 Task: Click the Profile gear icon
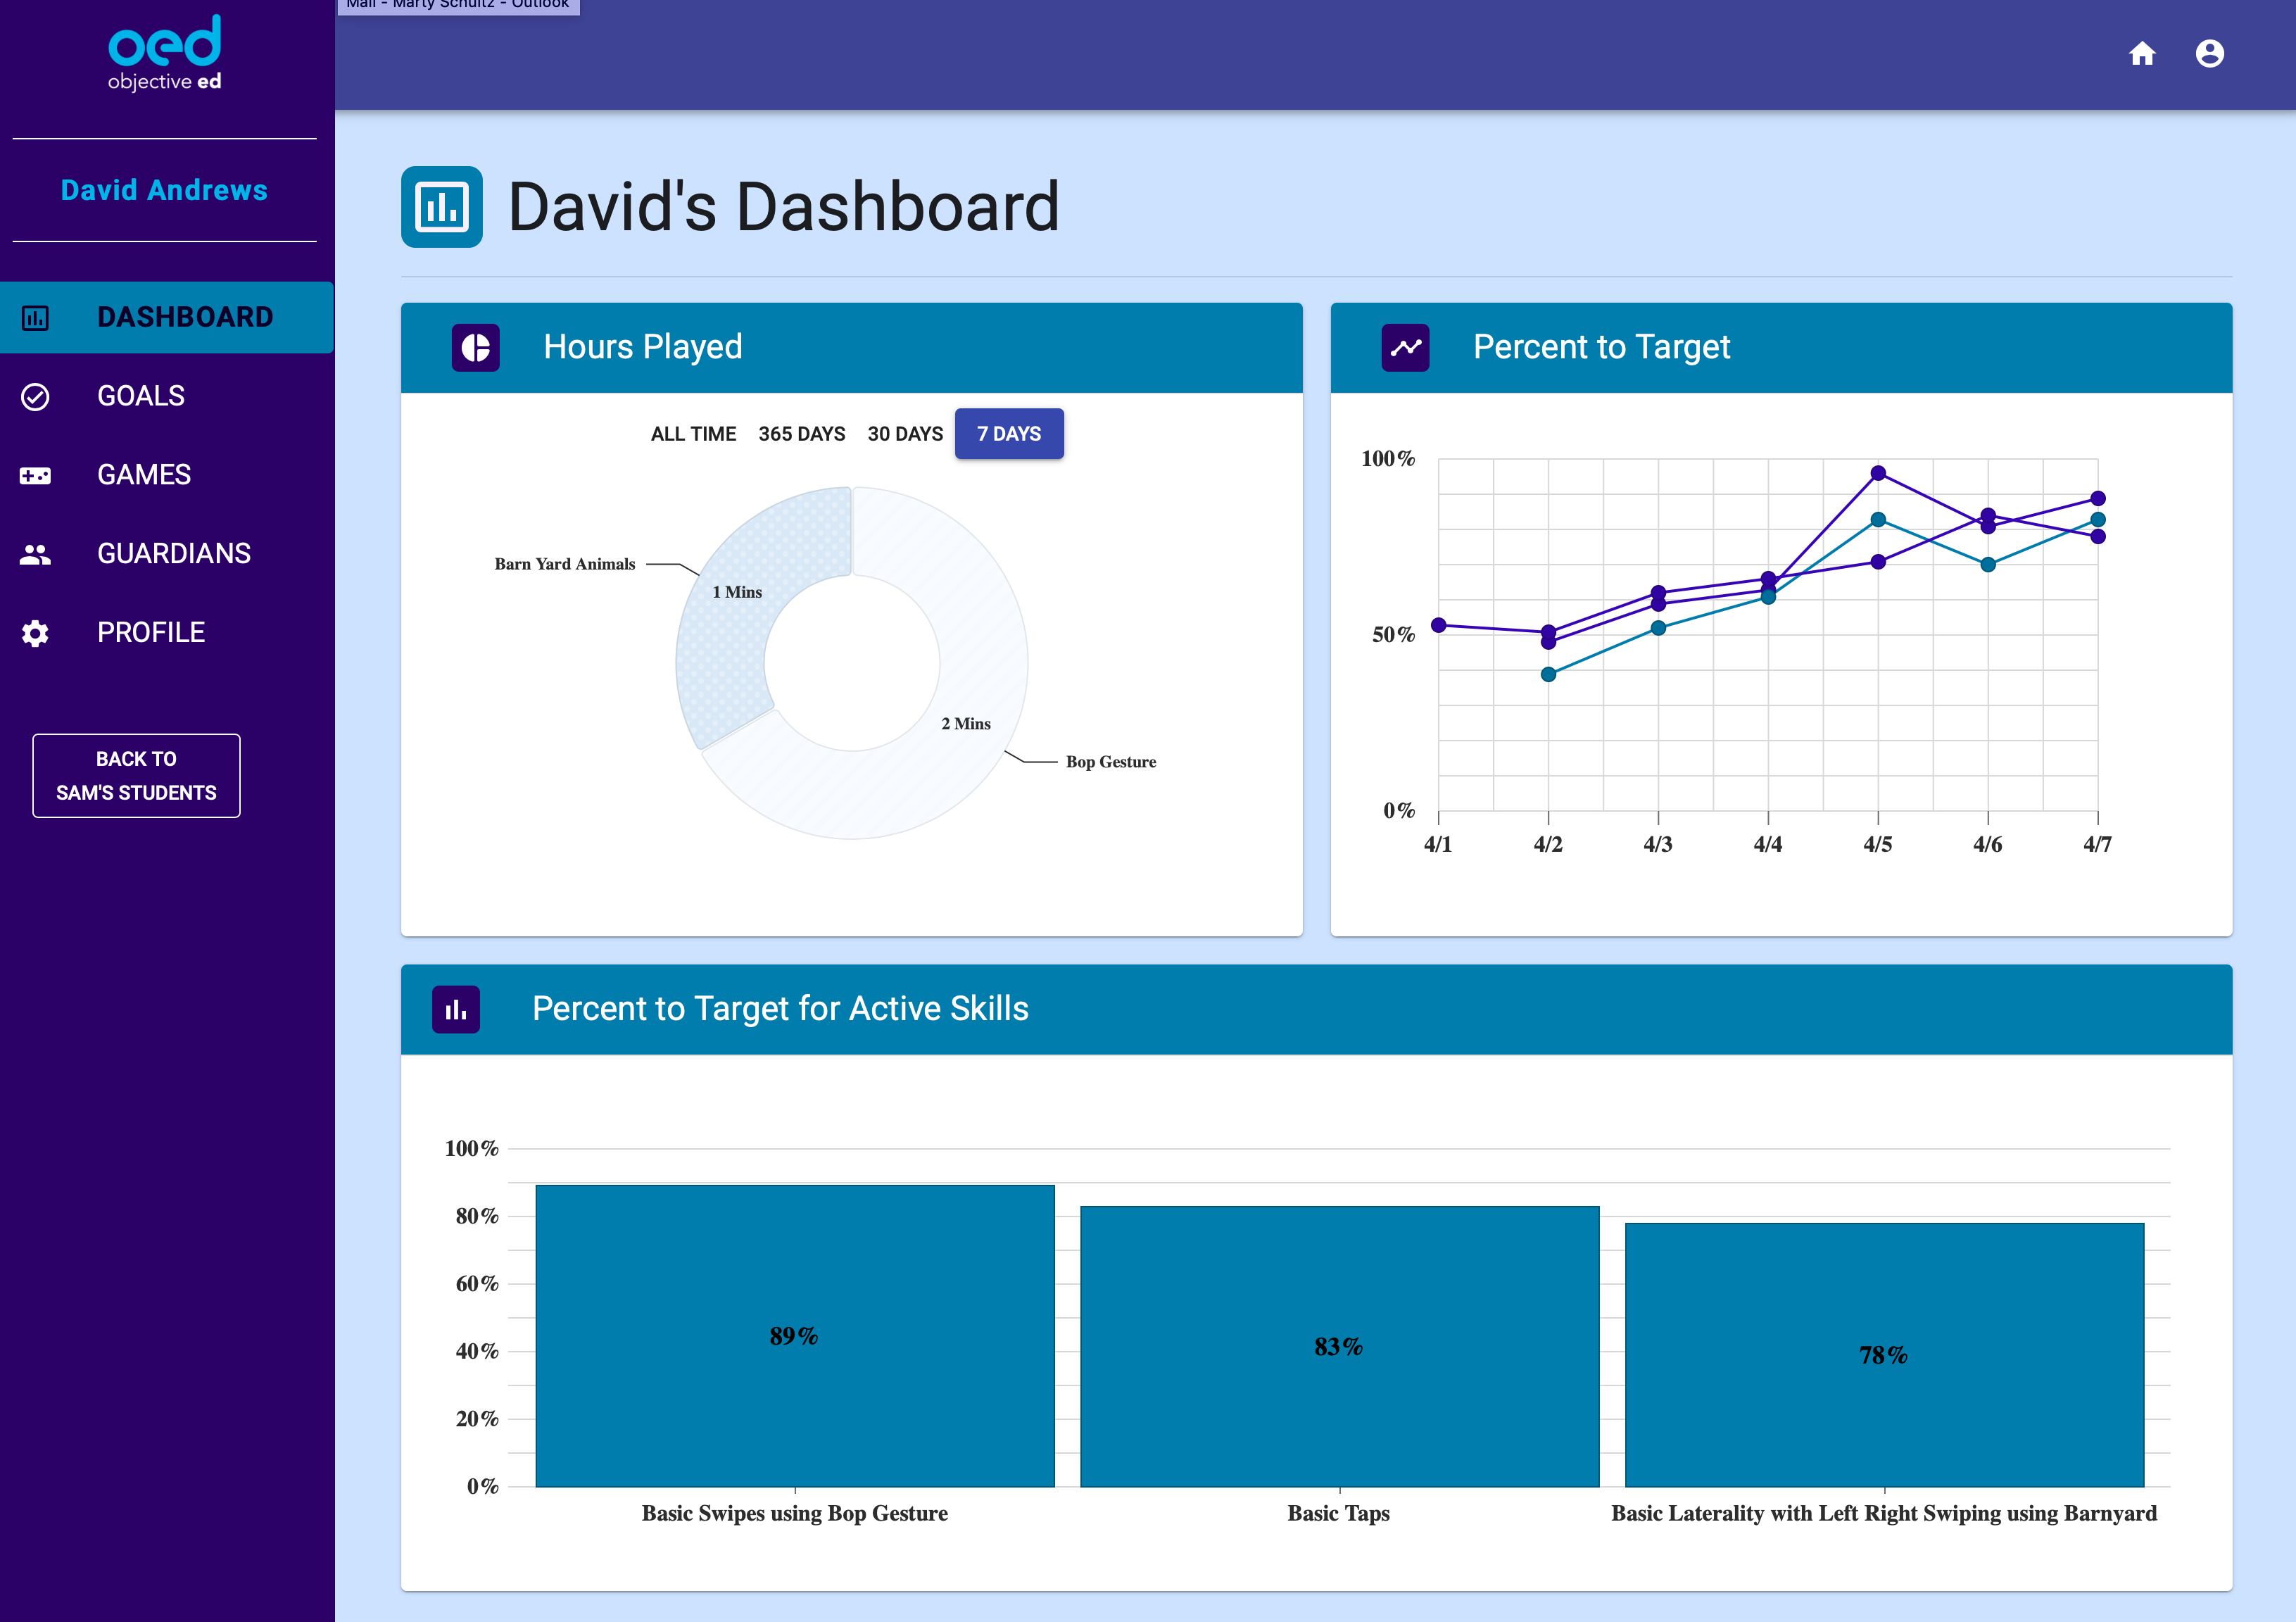click(35, 633)
